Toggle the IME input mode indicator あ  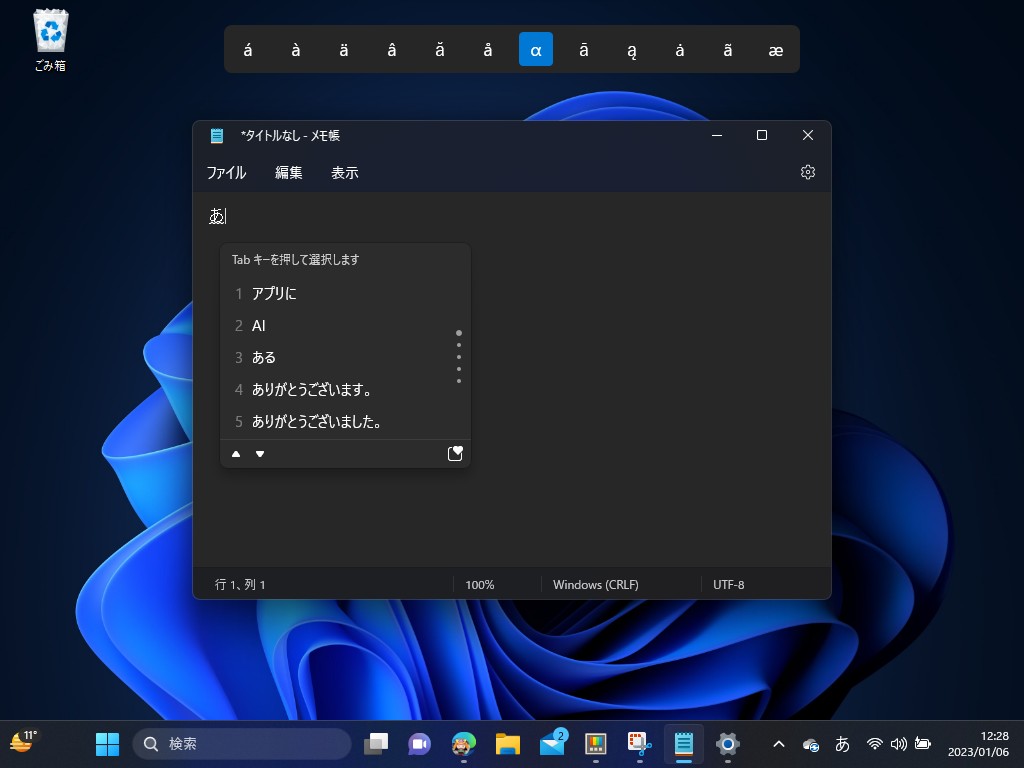click(x=842, y=743)
